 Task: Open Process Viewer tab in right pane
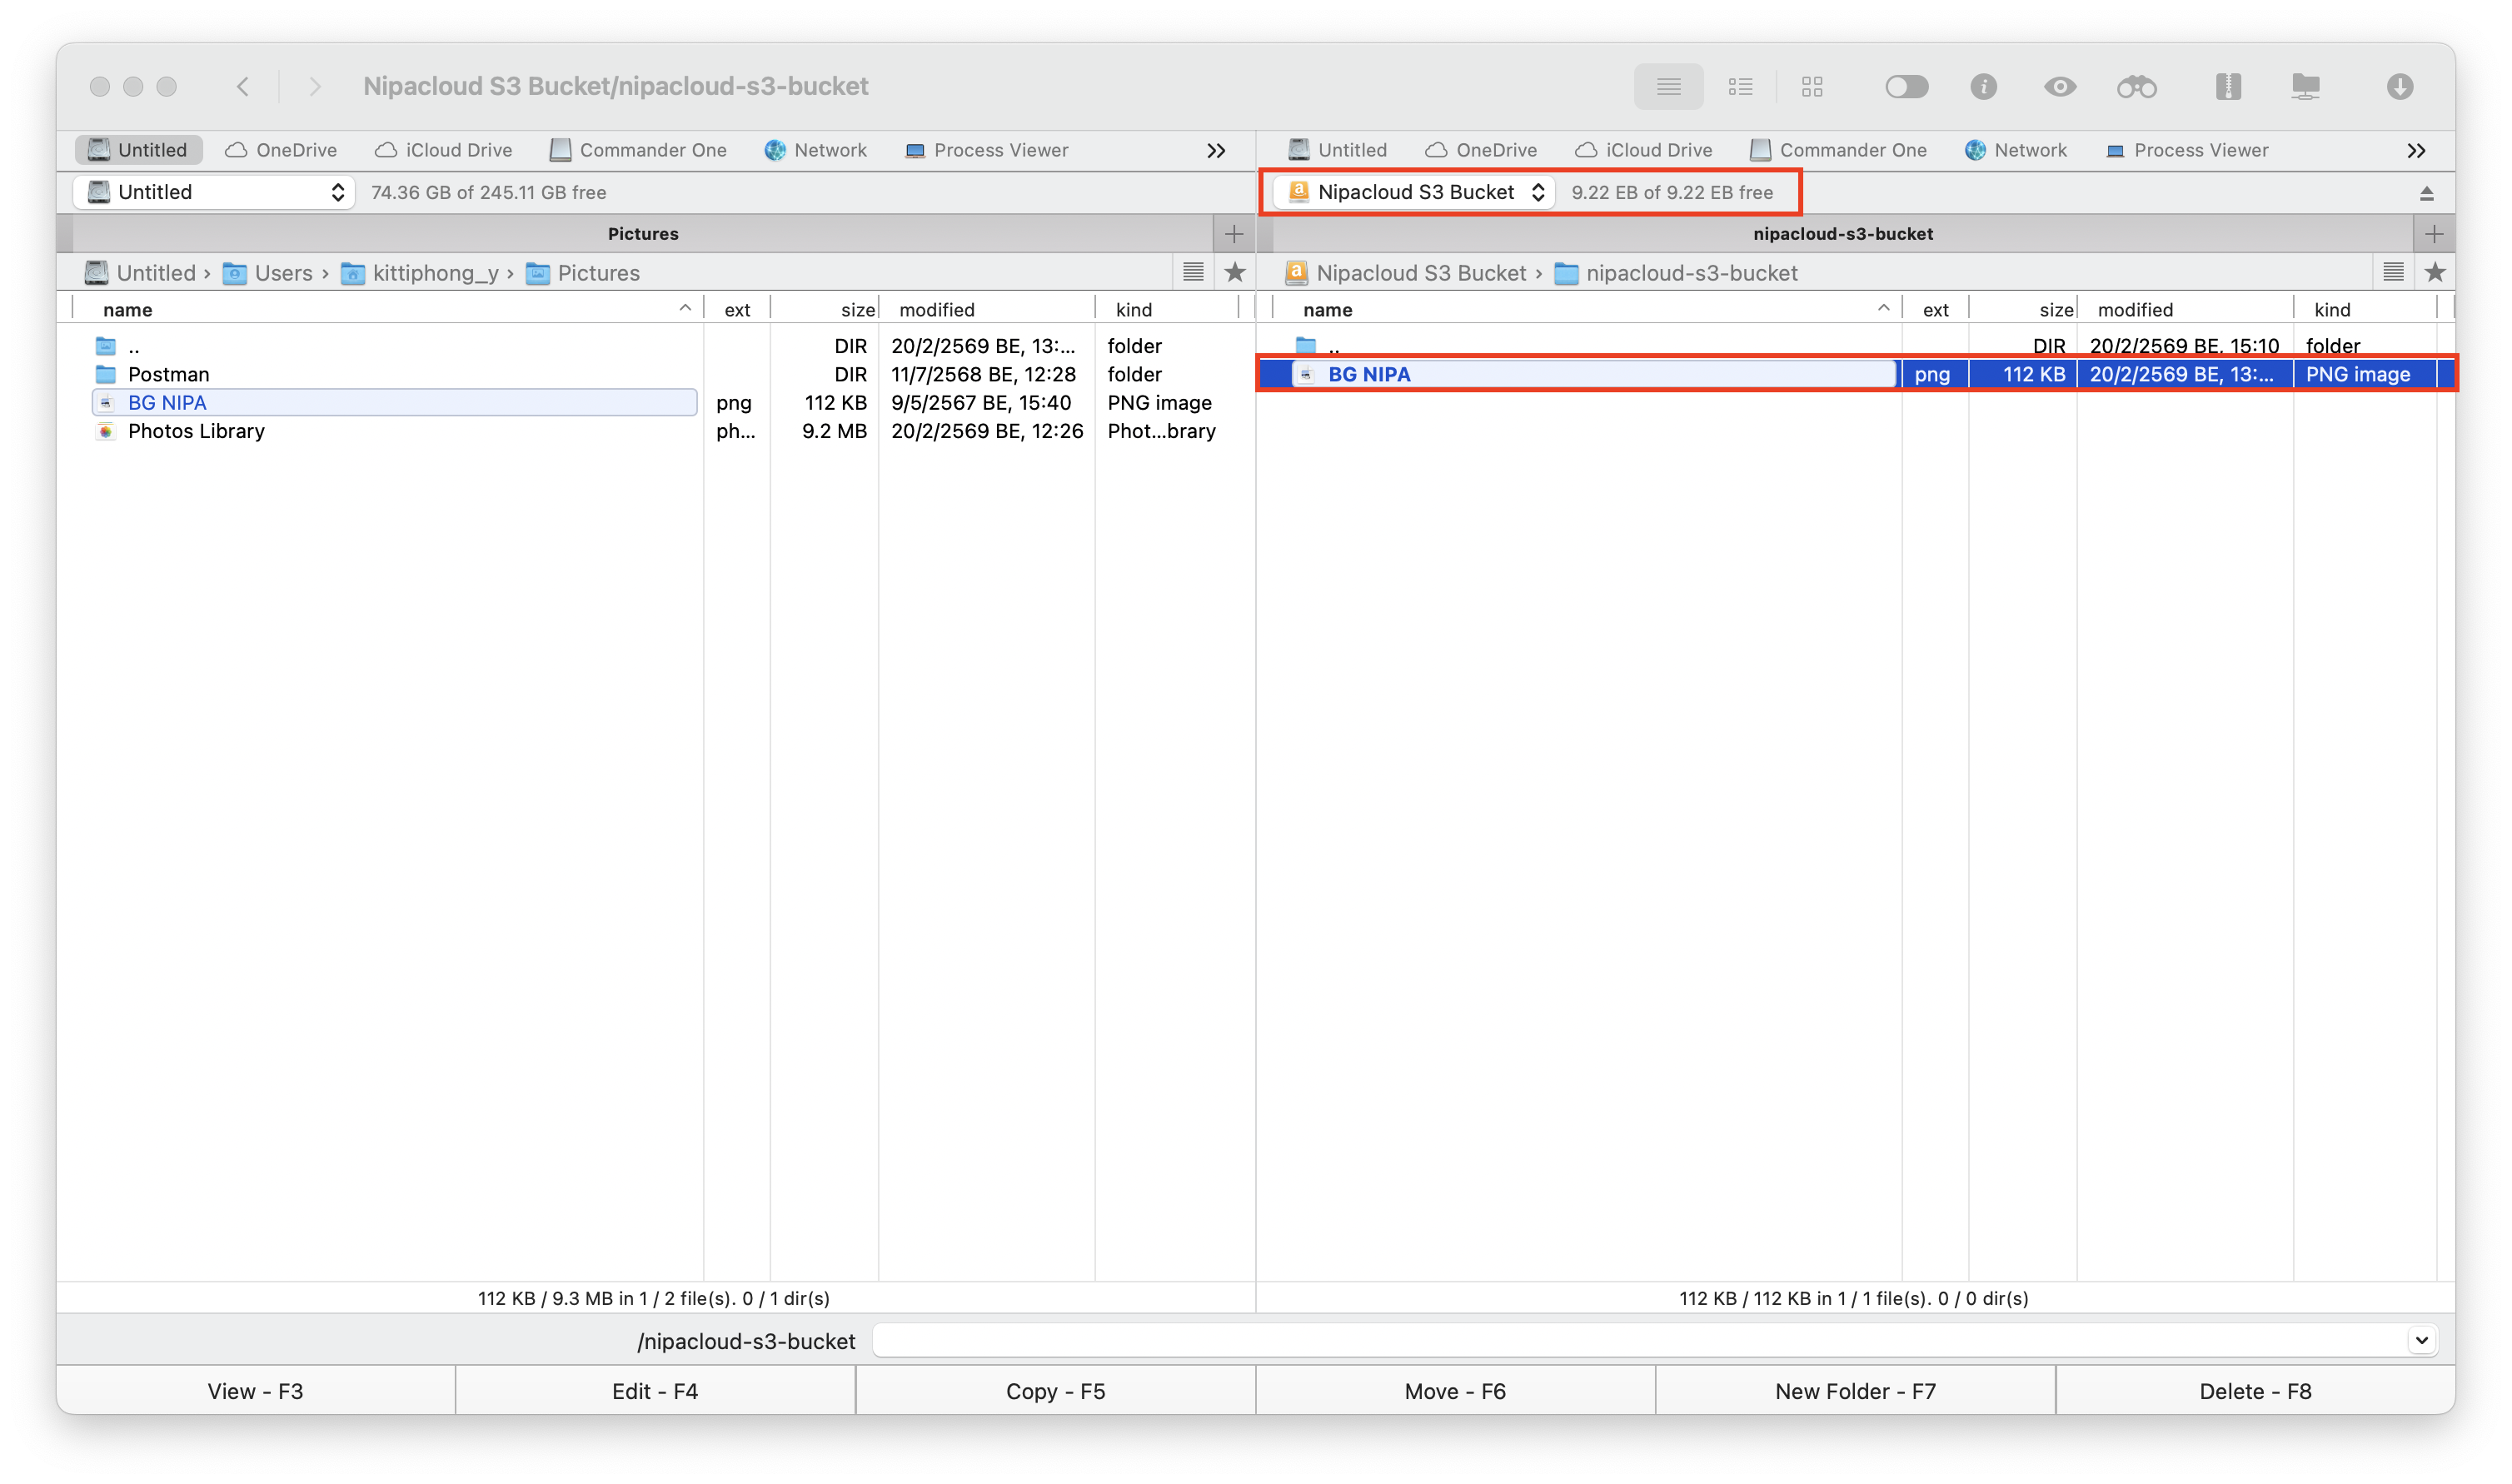pyautogui.click(x=2186, y=150)
